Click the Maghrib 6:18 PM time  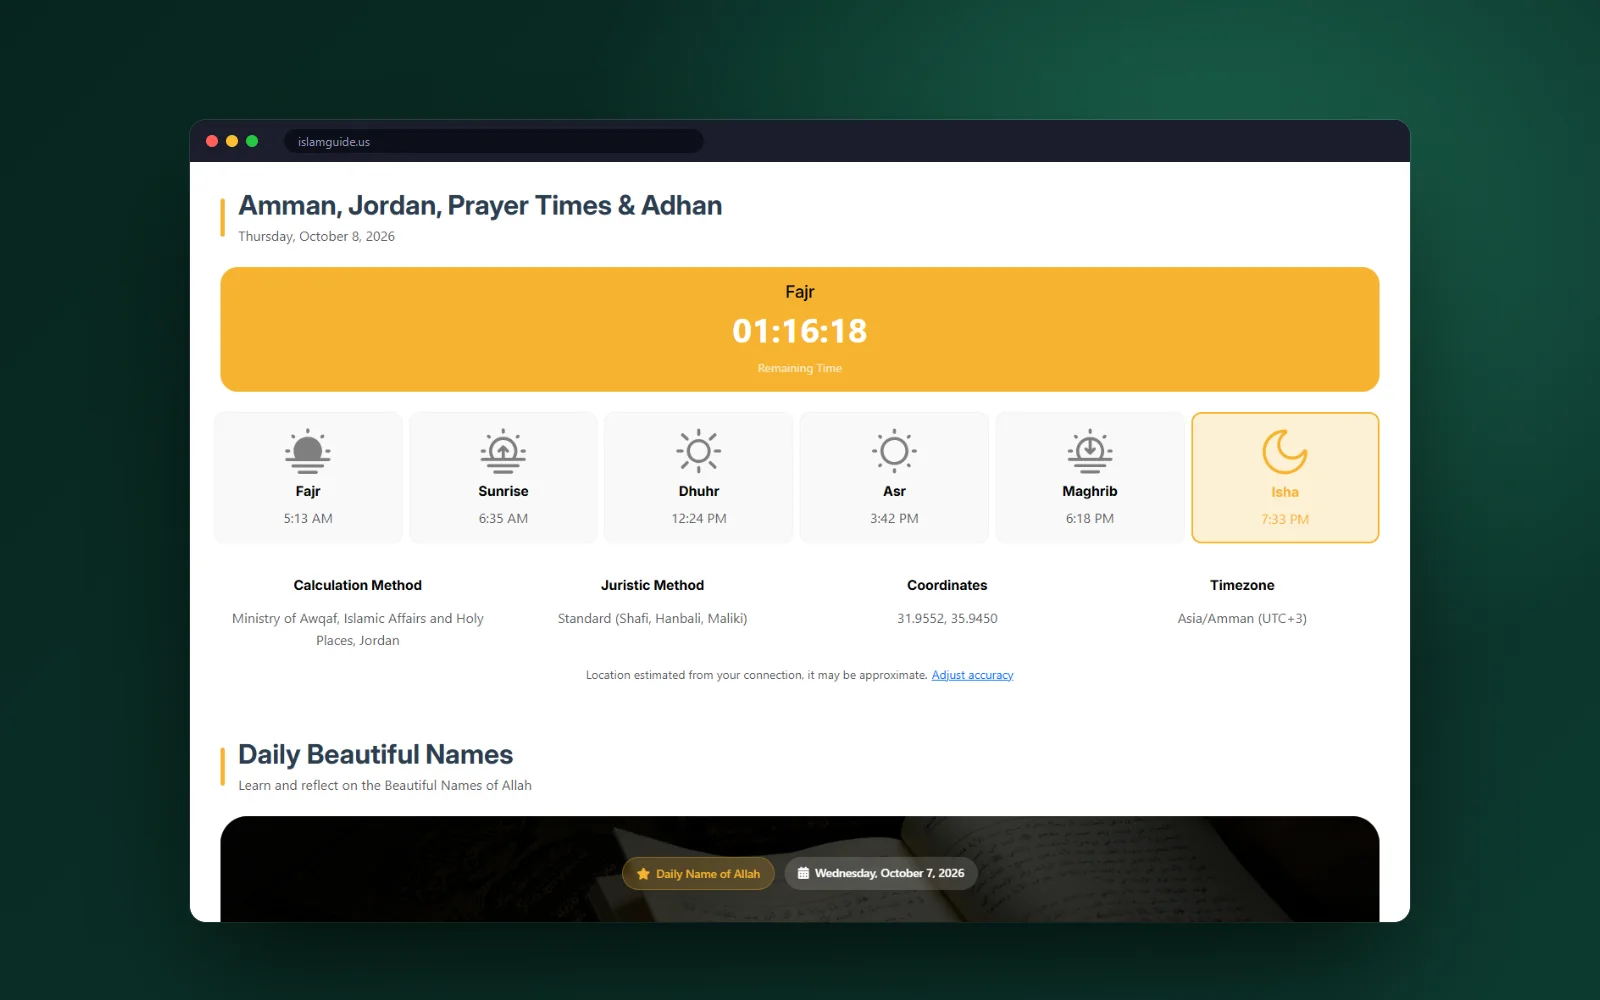pyautogui.click(x=1090, y=518)
